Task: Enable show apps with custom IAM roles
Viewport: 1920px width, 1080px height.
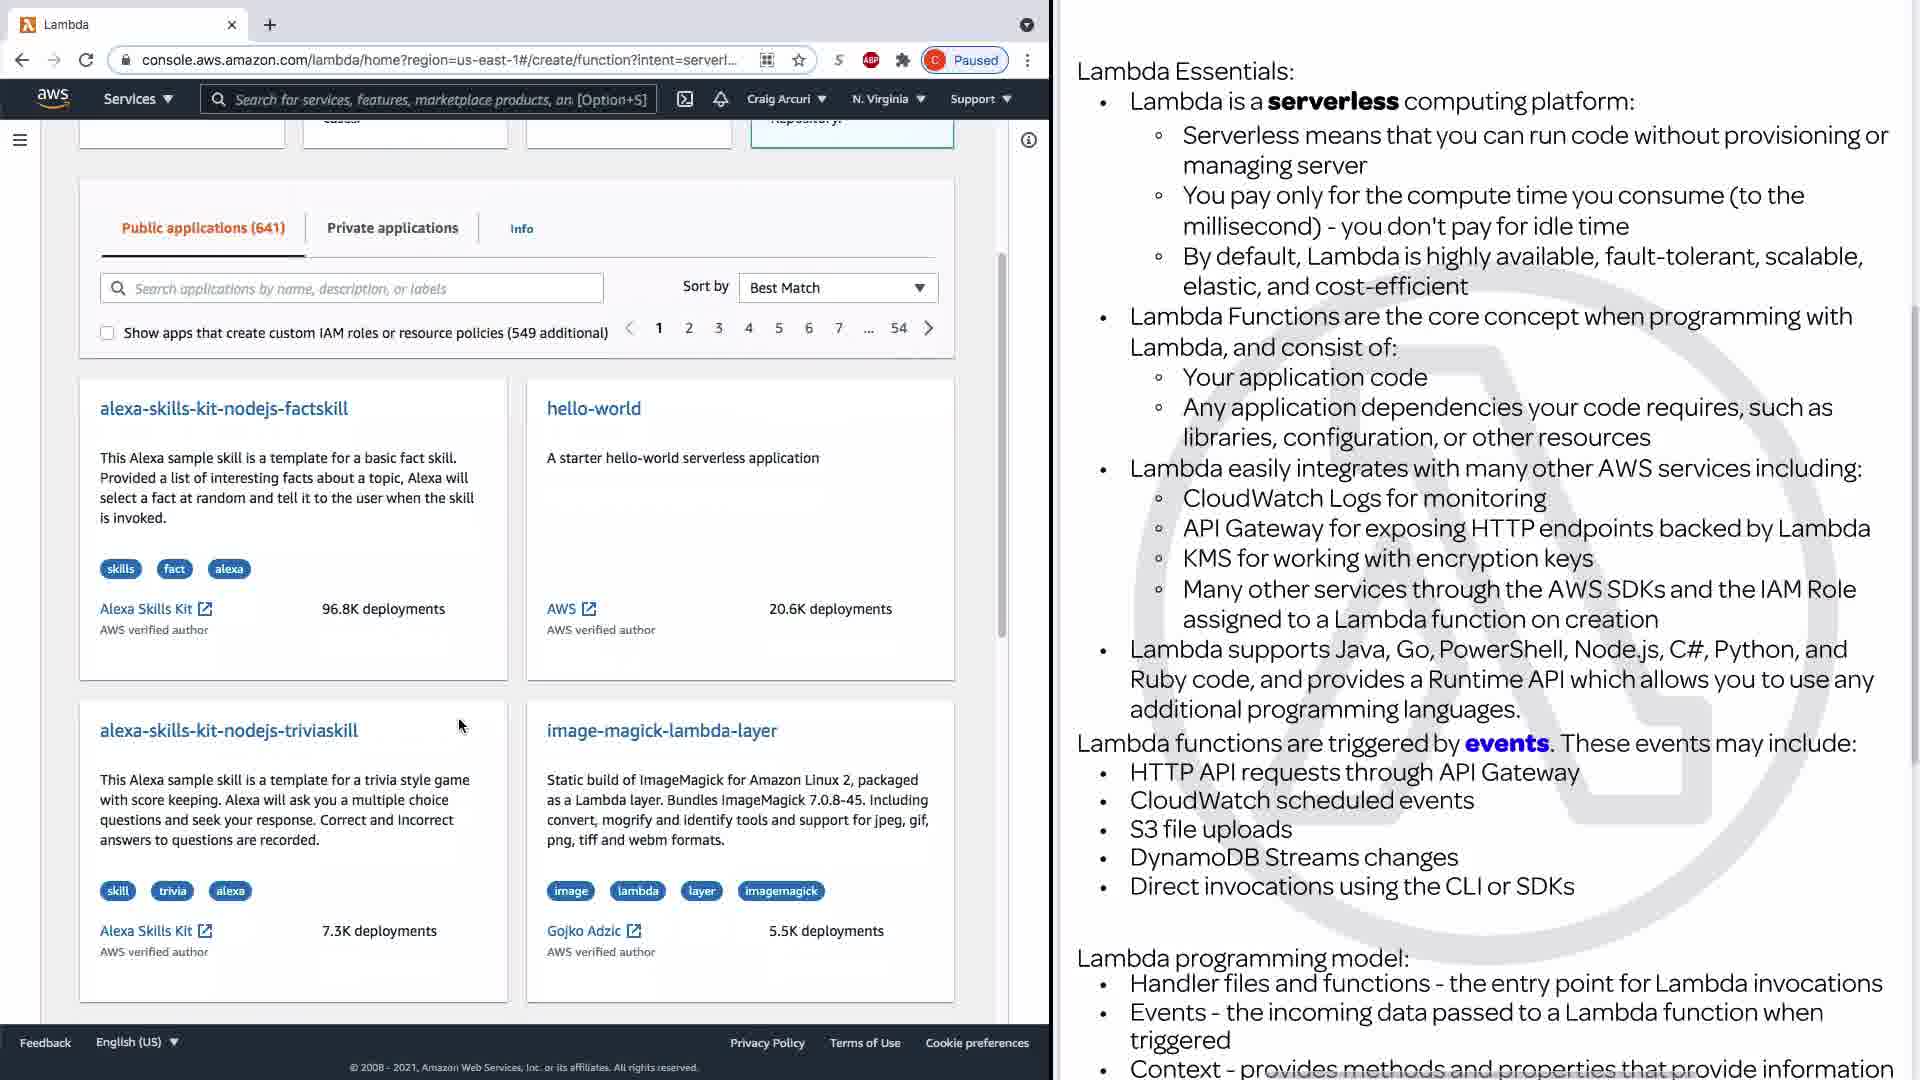Action: (107, 333)
